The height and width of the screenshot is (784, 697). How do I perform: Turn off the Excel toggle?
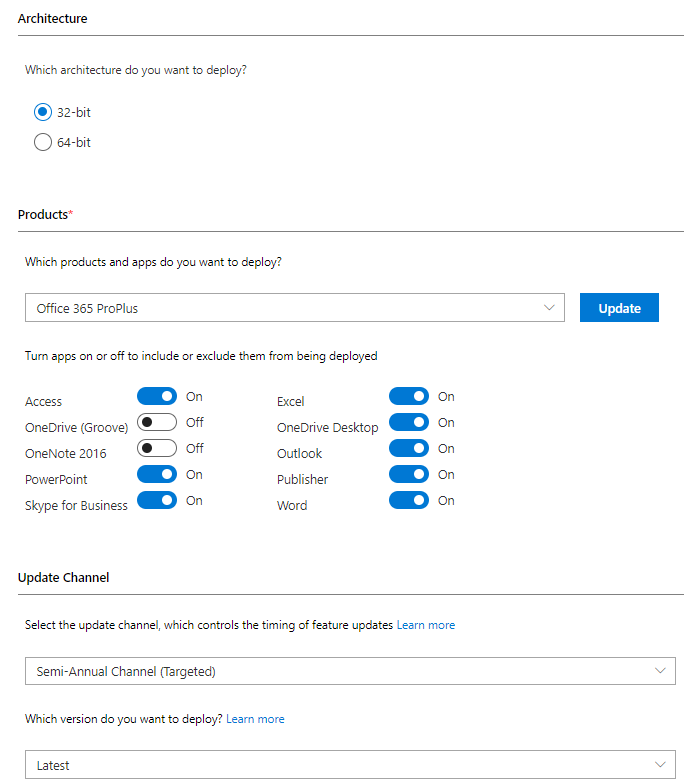pyautogui.click(x=409, y=396)
